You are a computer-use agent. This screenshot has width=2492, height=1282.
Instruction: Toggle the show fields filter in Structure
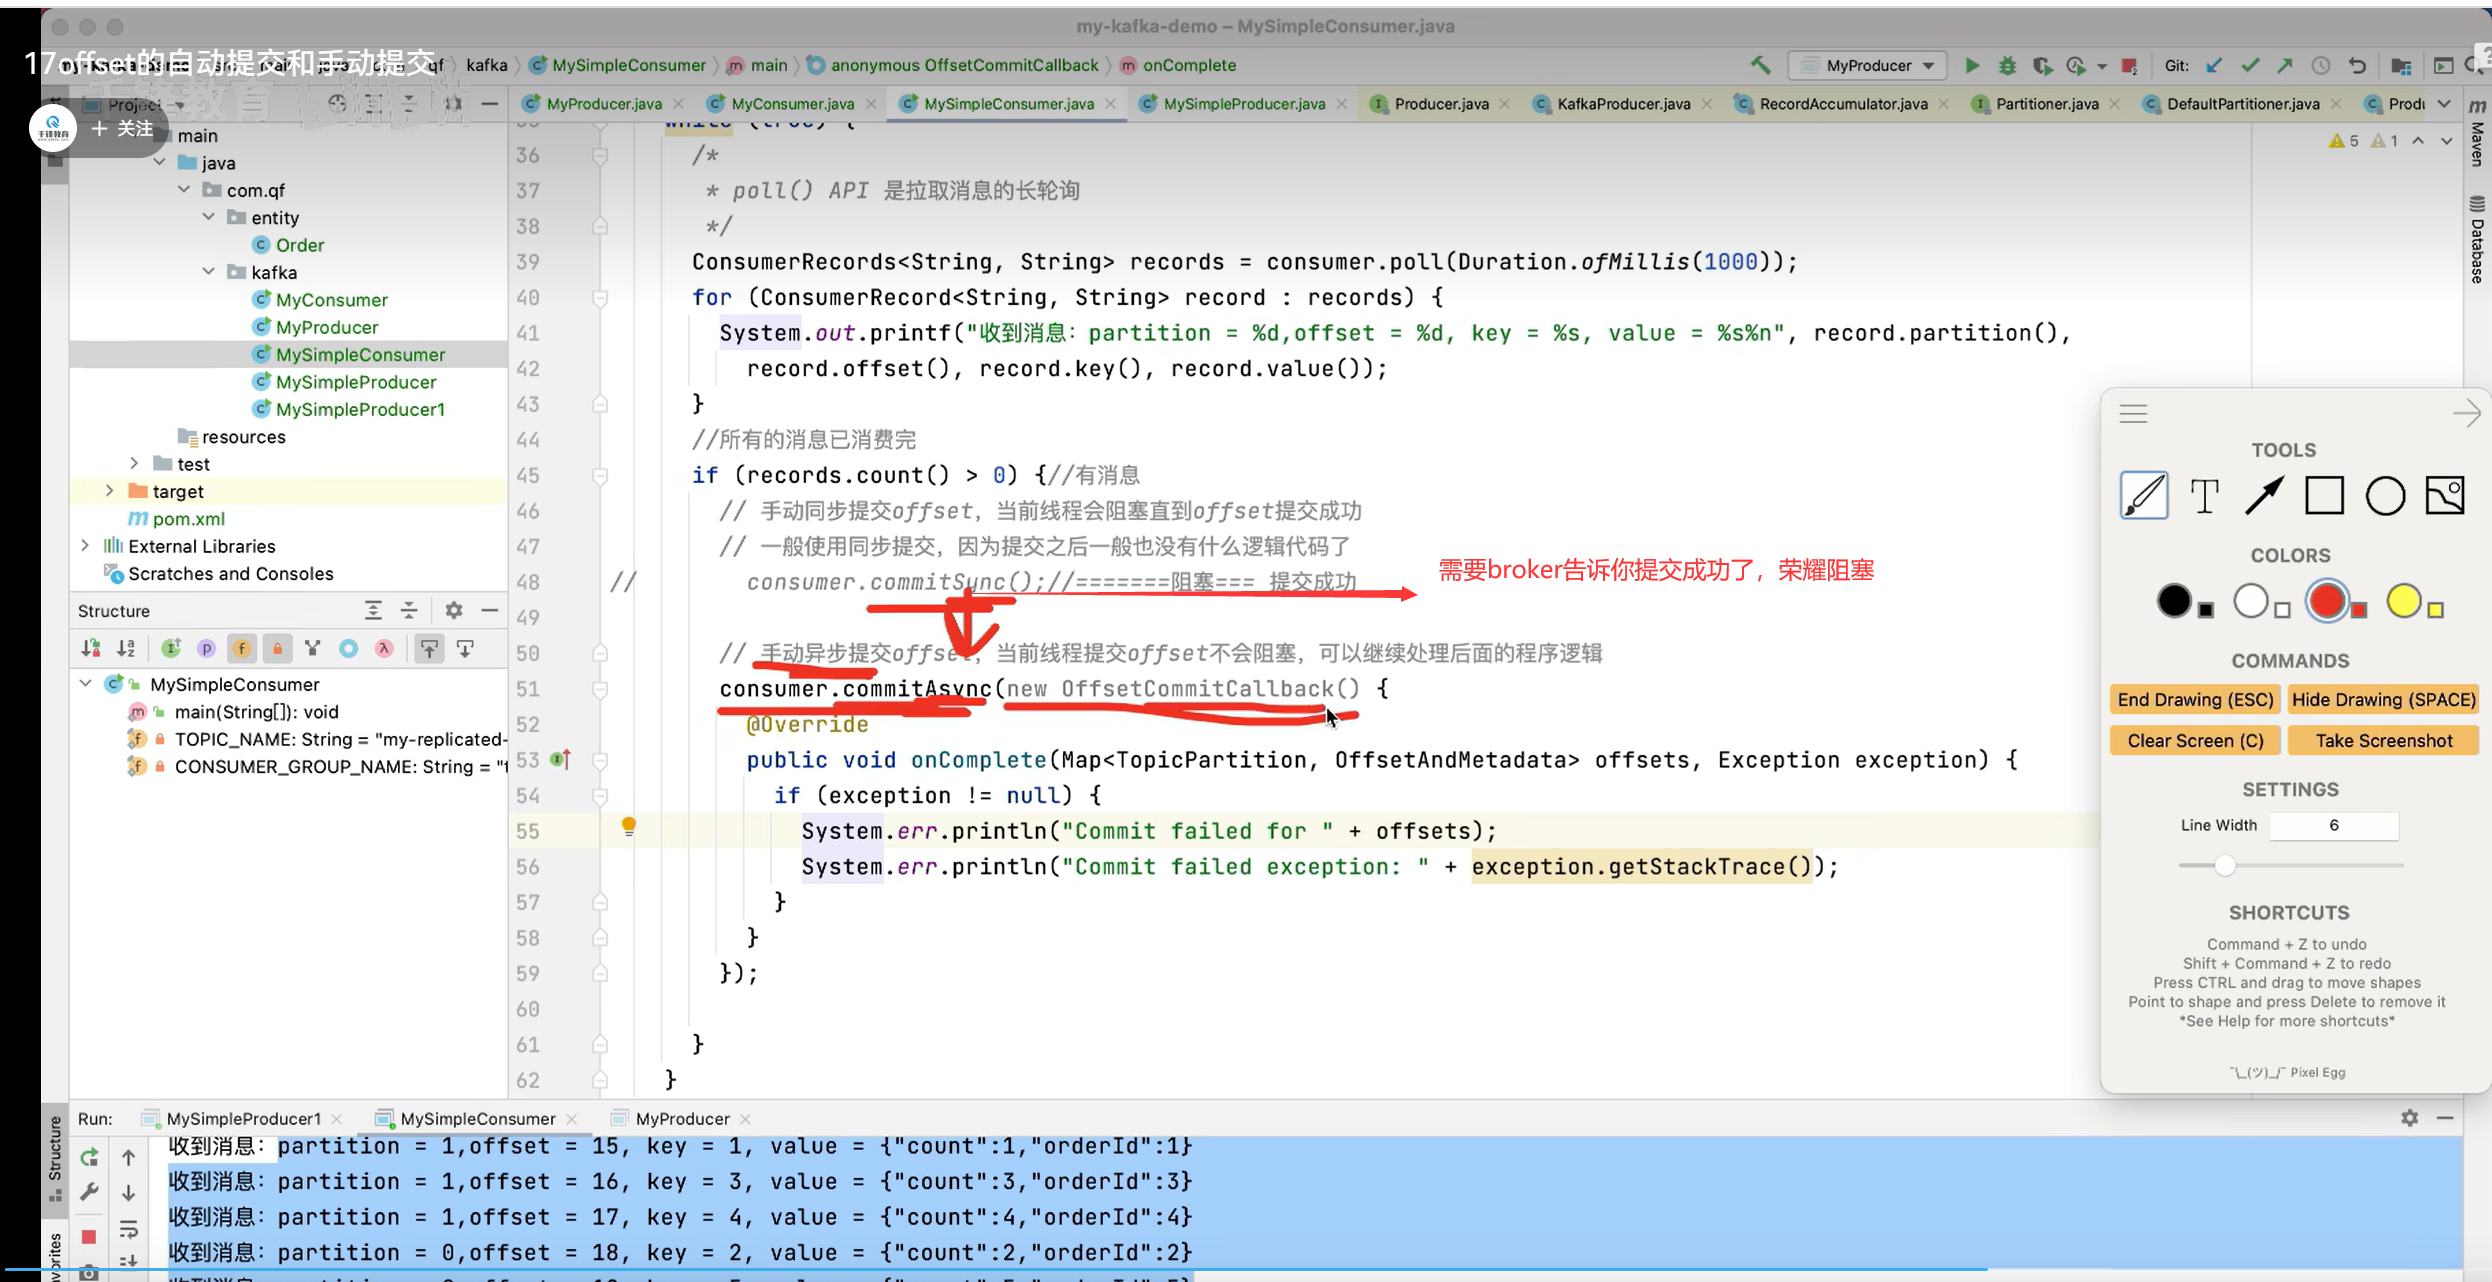(x=241, y=649)
